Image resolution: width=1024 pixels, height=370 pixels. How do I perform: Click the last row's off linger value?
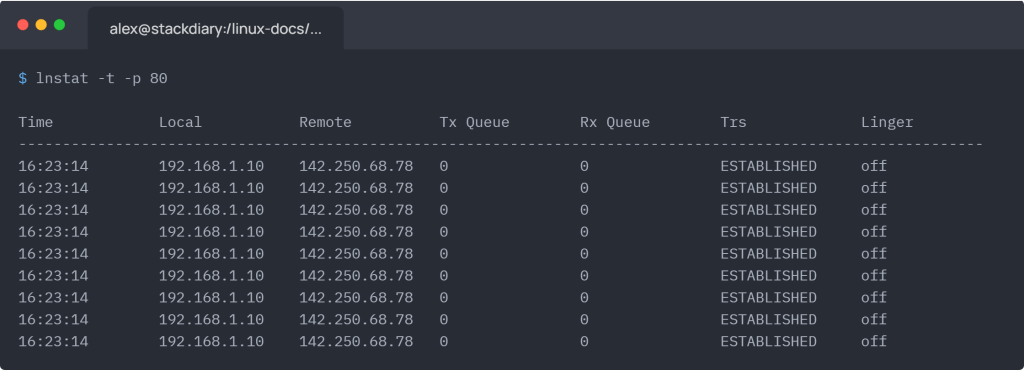(x=874, y=341)
